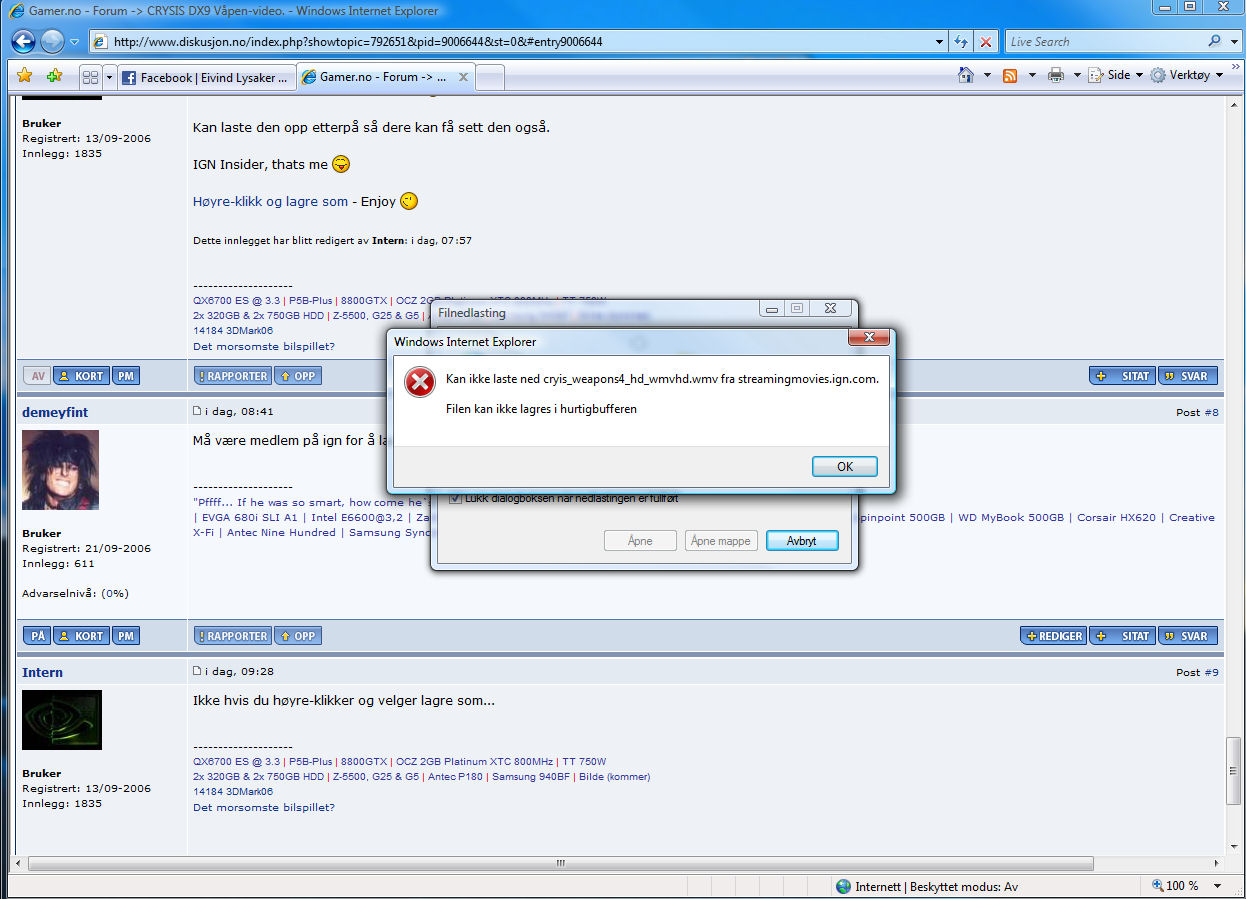Click the address bar URL field
1246x899 pixels.
tap(510, 42)
